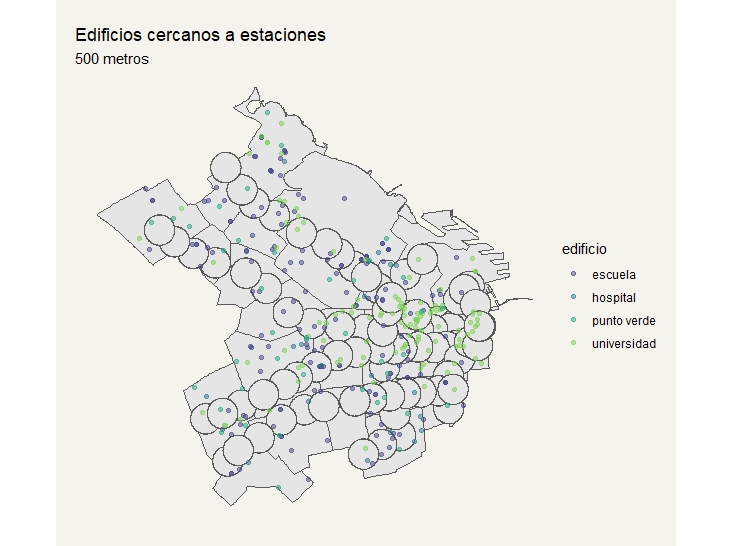The image size is (732, 546).
Task: Click the '500 metros' subtitle
Action: click(x=112, y=59)
